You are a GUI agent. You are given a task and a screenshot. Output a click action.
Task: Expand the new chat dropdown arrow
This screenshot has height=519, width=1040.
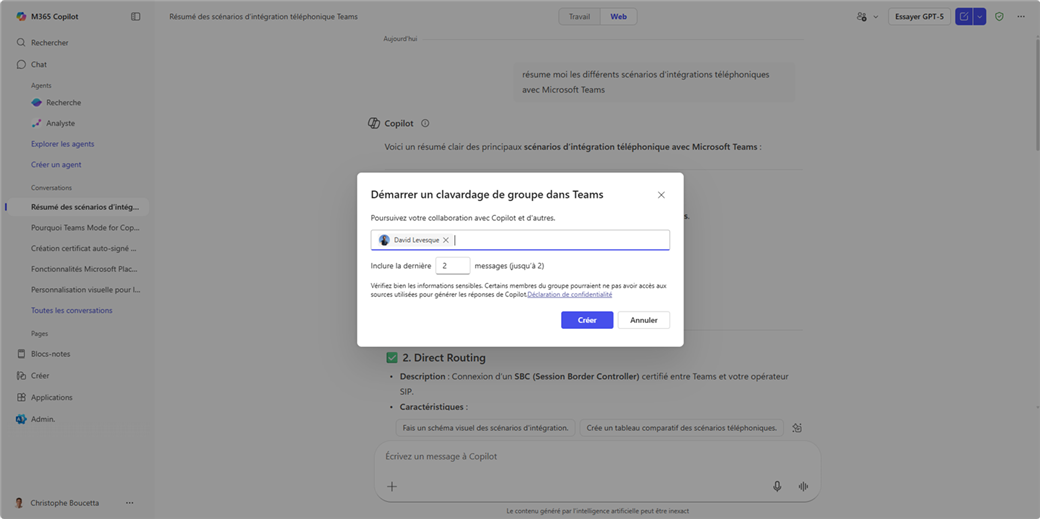pos(980,17)
